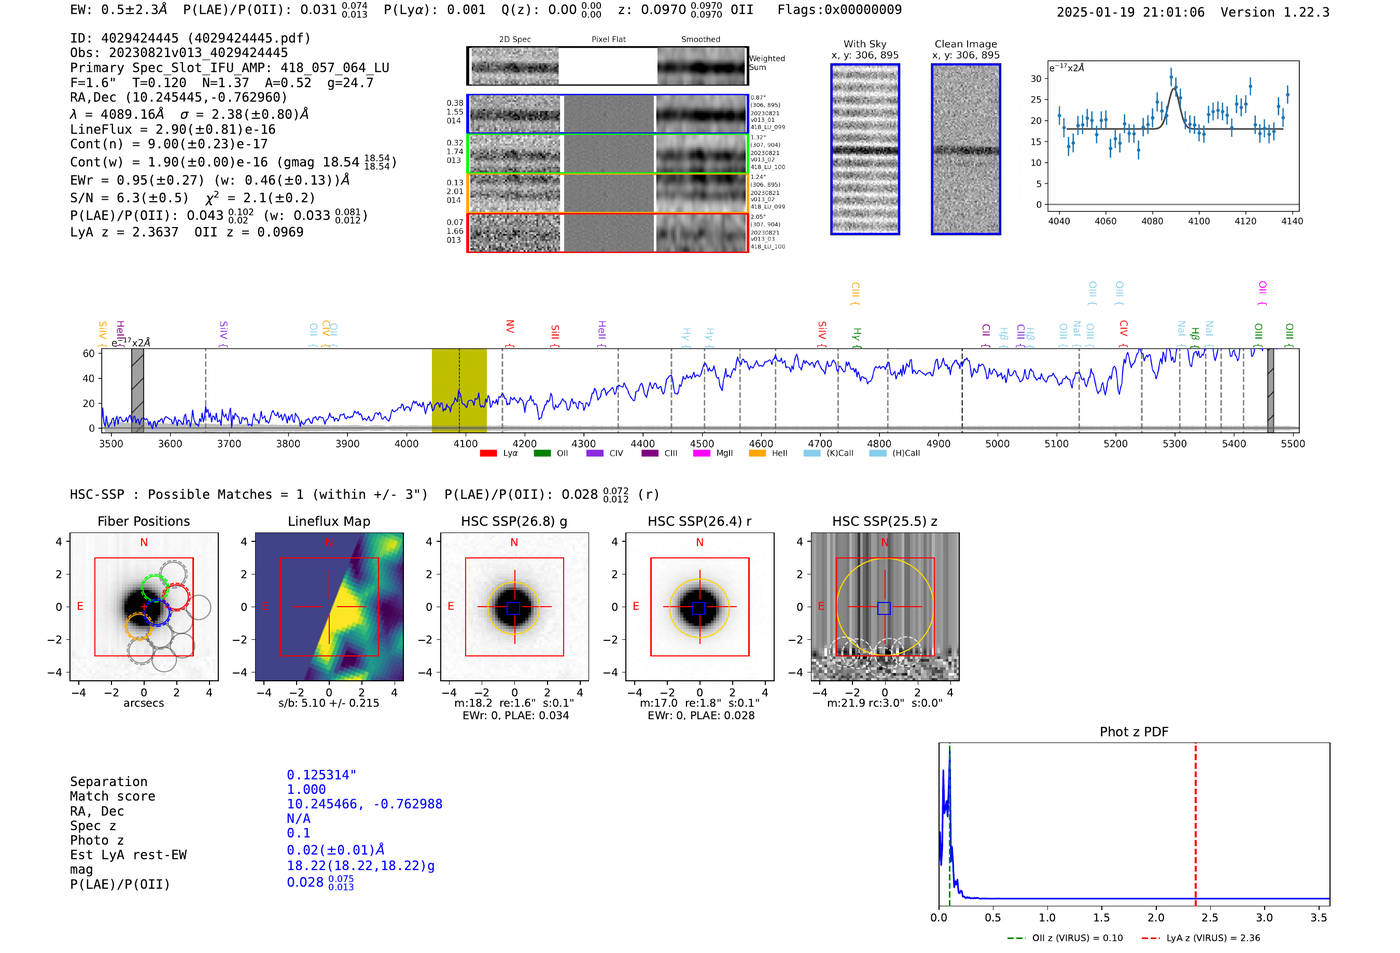Click the match score value 1.000

click(306, 789)
